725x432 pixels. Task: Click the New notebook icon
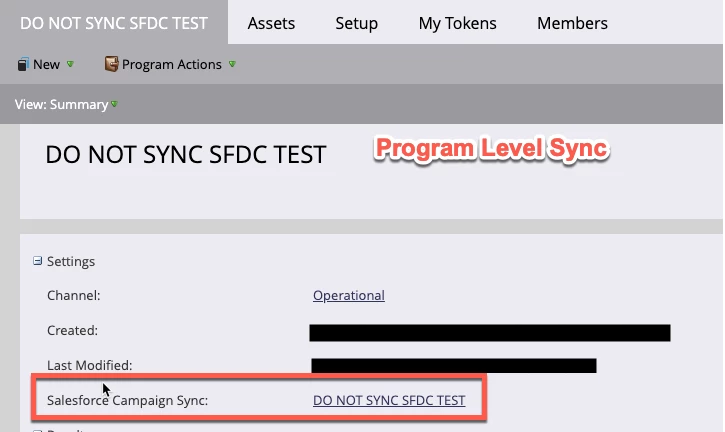click(x=23, y=64)
